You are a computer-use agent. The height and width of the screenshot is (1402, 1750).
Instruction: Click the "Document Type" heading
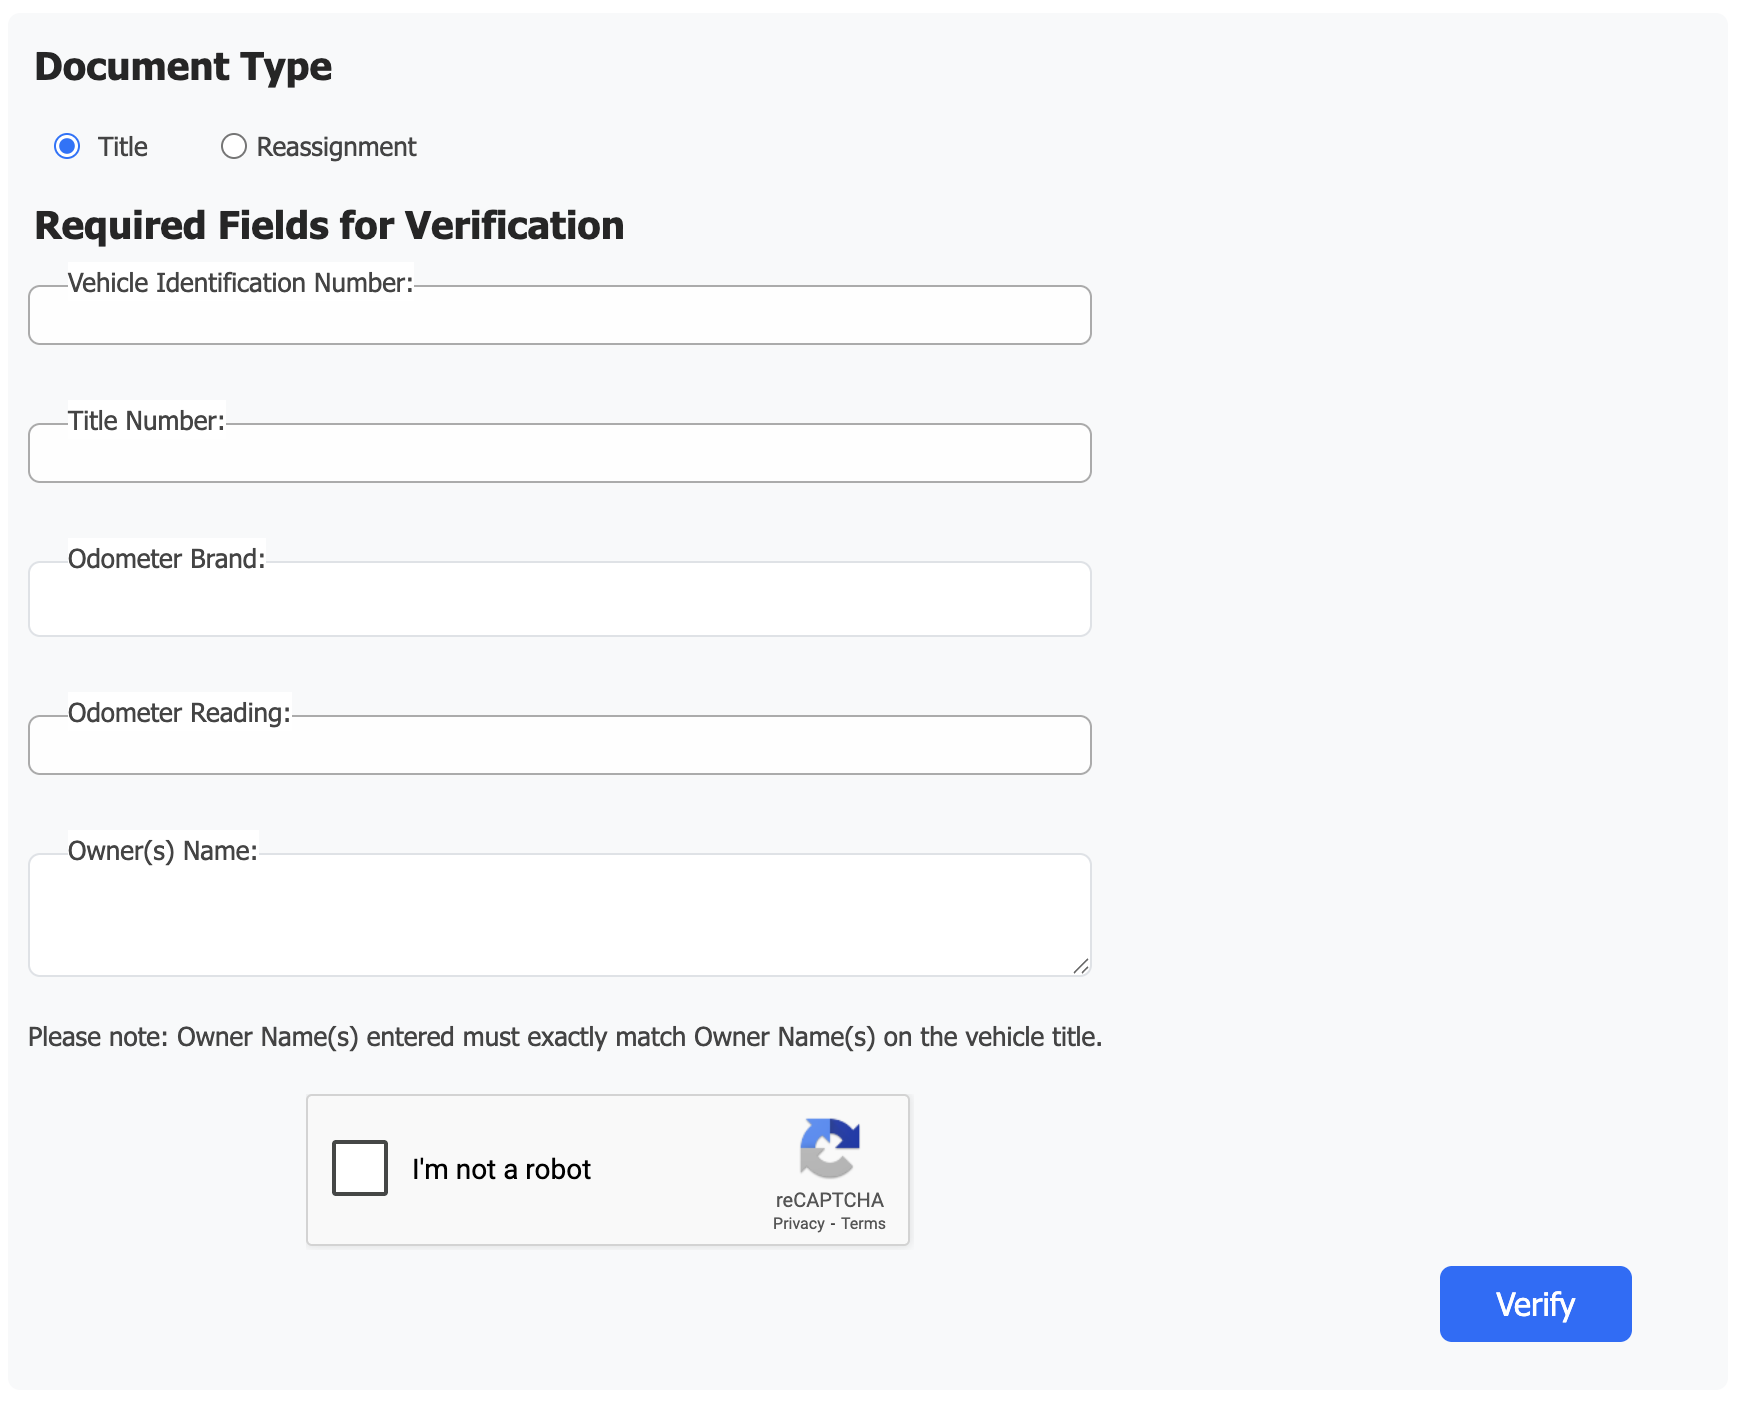[183, 67]
